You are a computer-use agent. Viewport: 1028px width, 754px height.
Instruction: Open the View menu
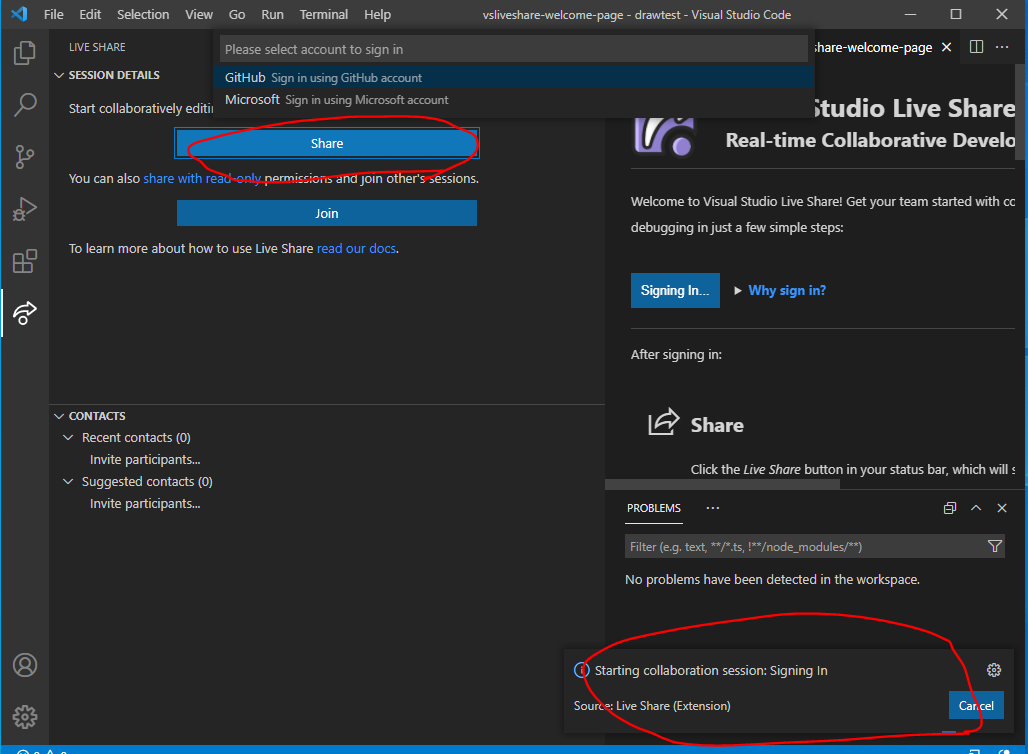pyautogui.click(x=199, y=14)
